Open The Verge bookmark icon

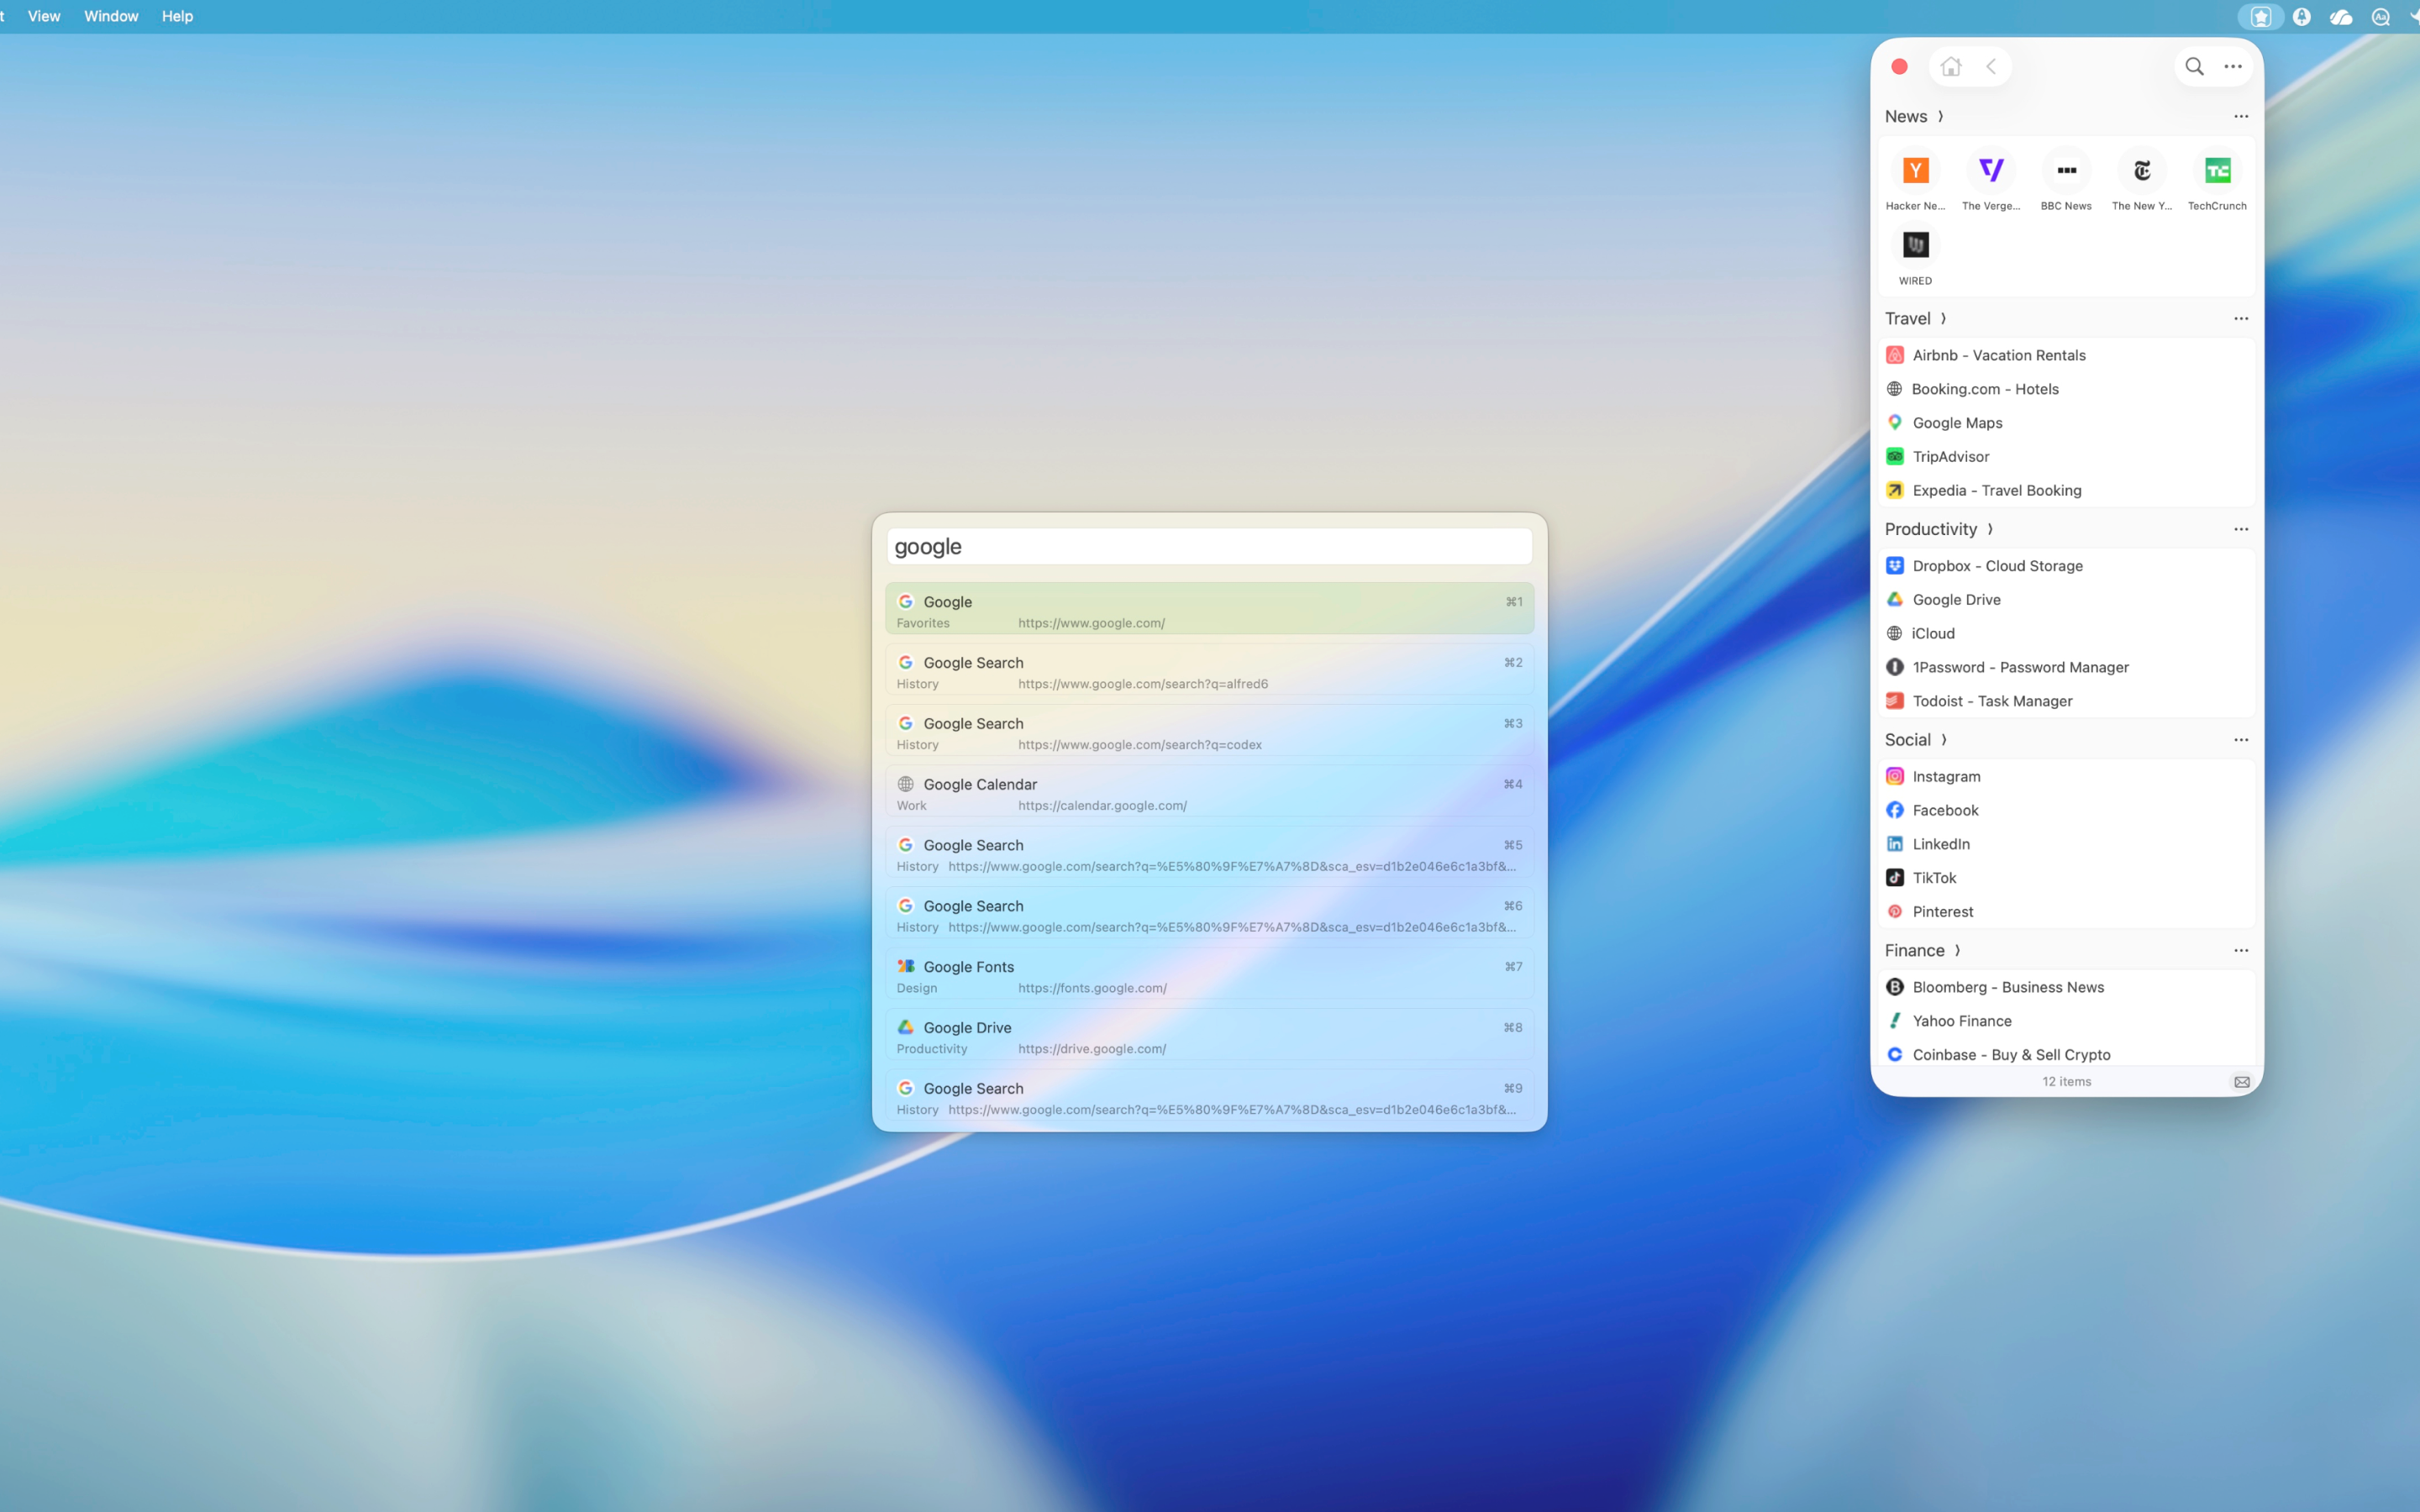point(1991,171)
